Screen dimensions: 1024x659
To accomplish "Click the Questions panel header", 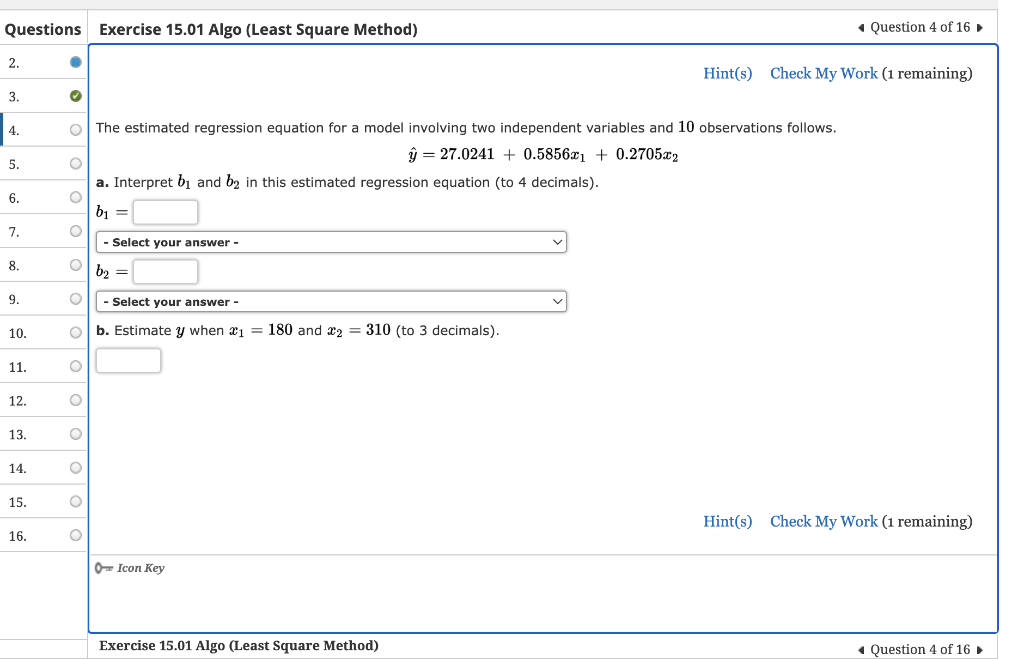I will click(43, 29).
